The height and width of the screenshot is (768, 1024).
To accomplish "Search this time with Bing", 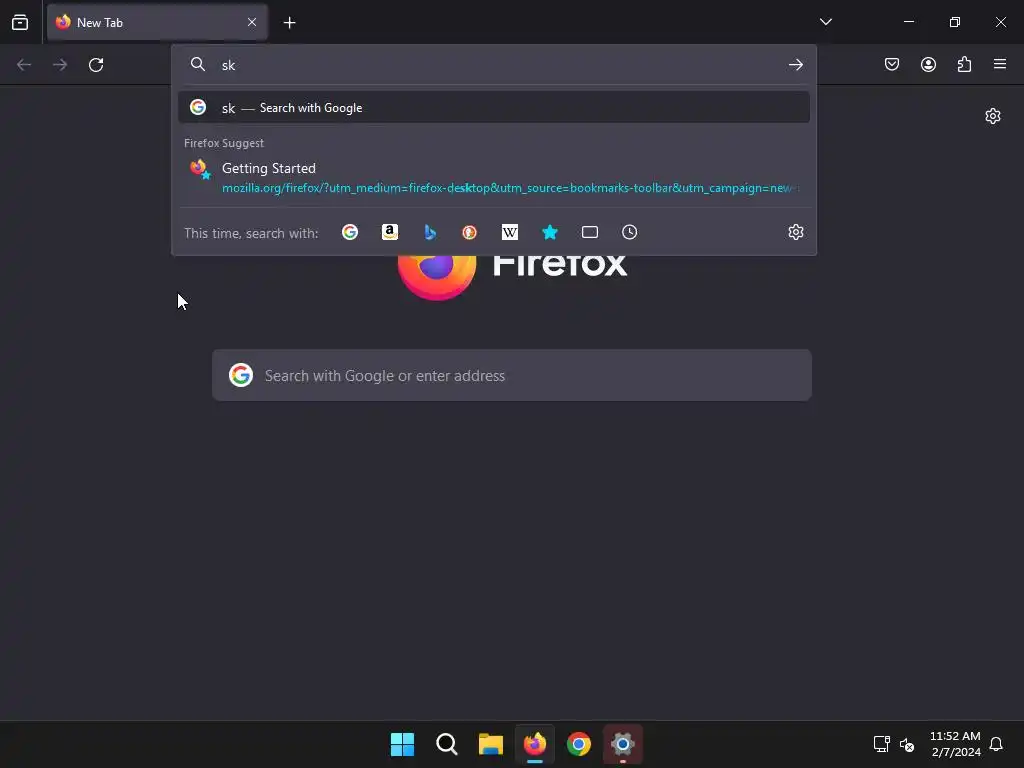I will 430,232.
